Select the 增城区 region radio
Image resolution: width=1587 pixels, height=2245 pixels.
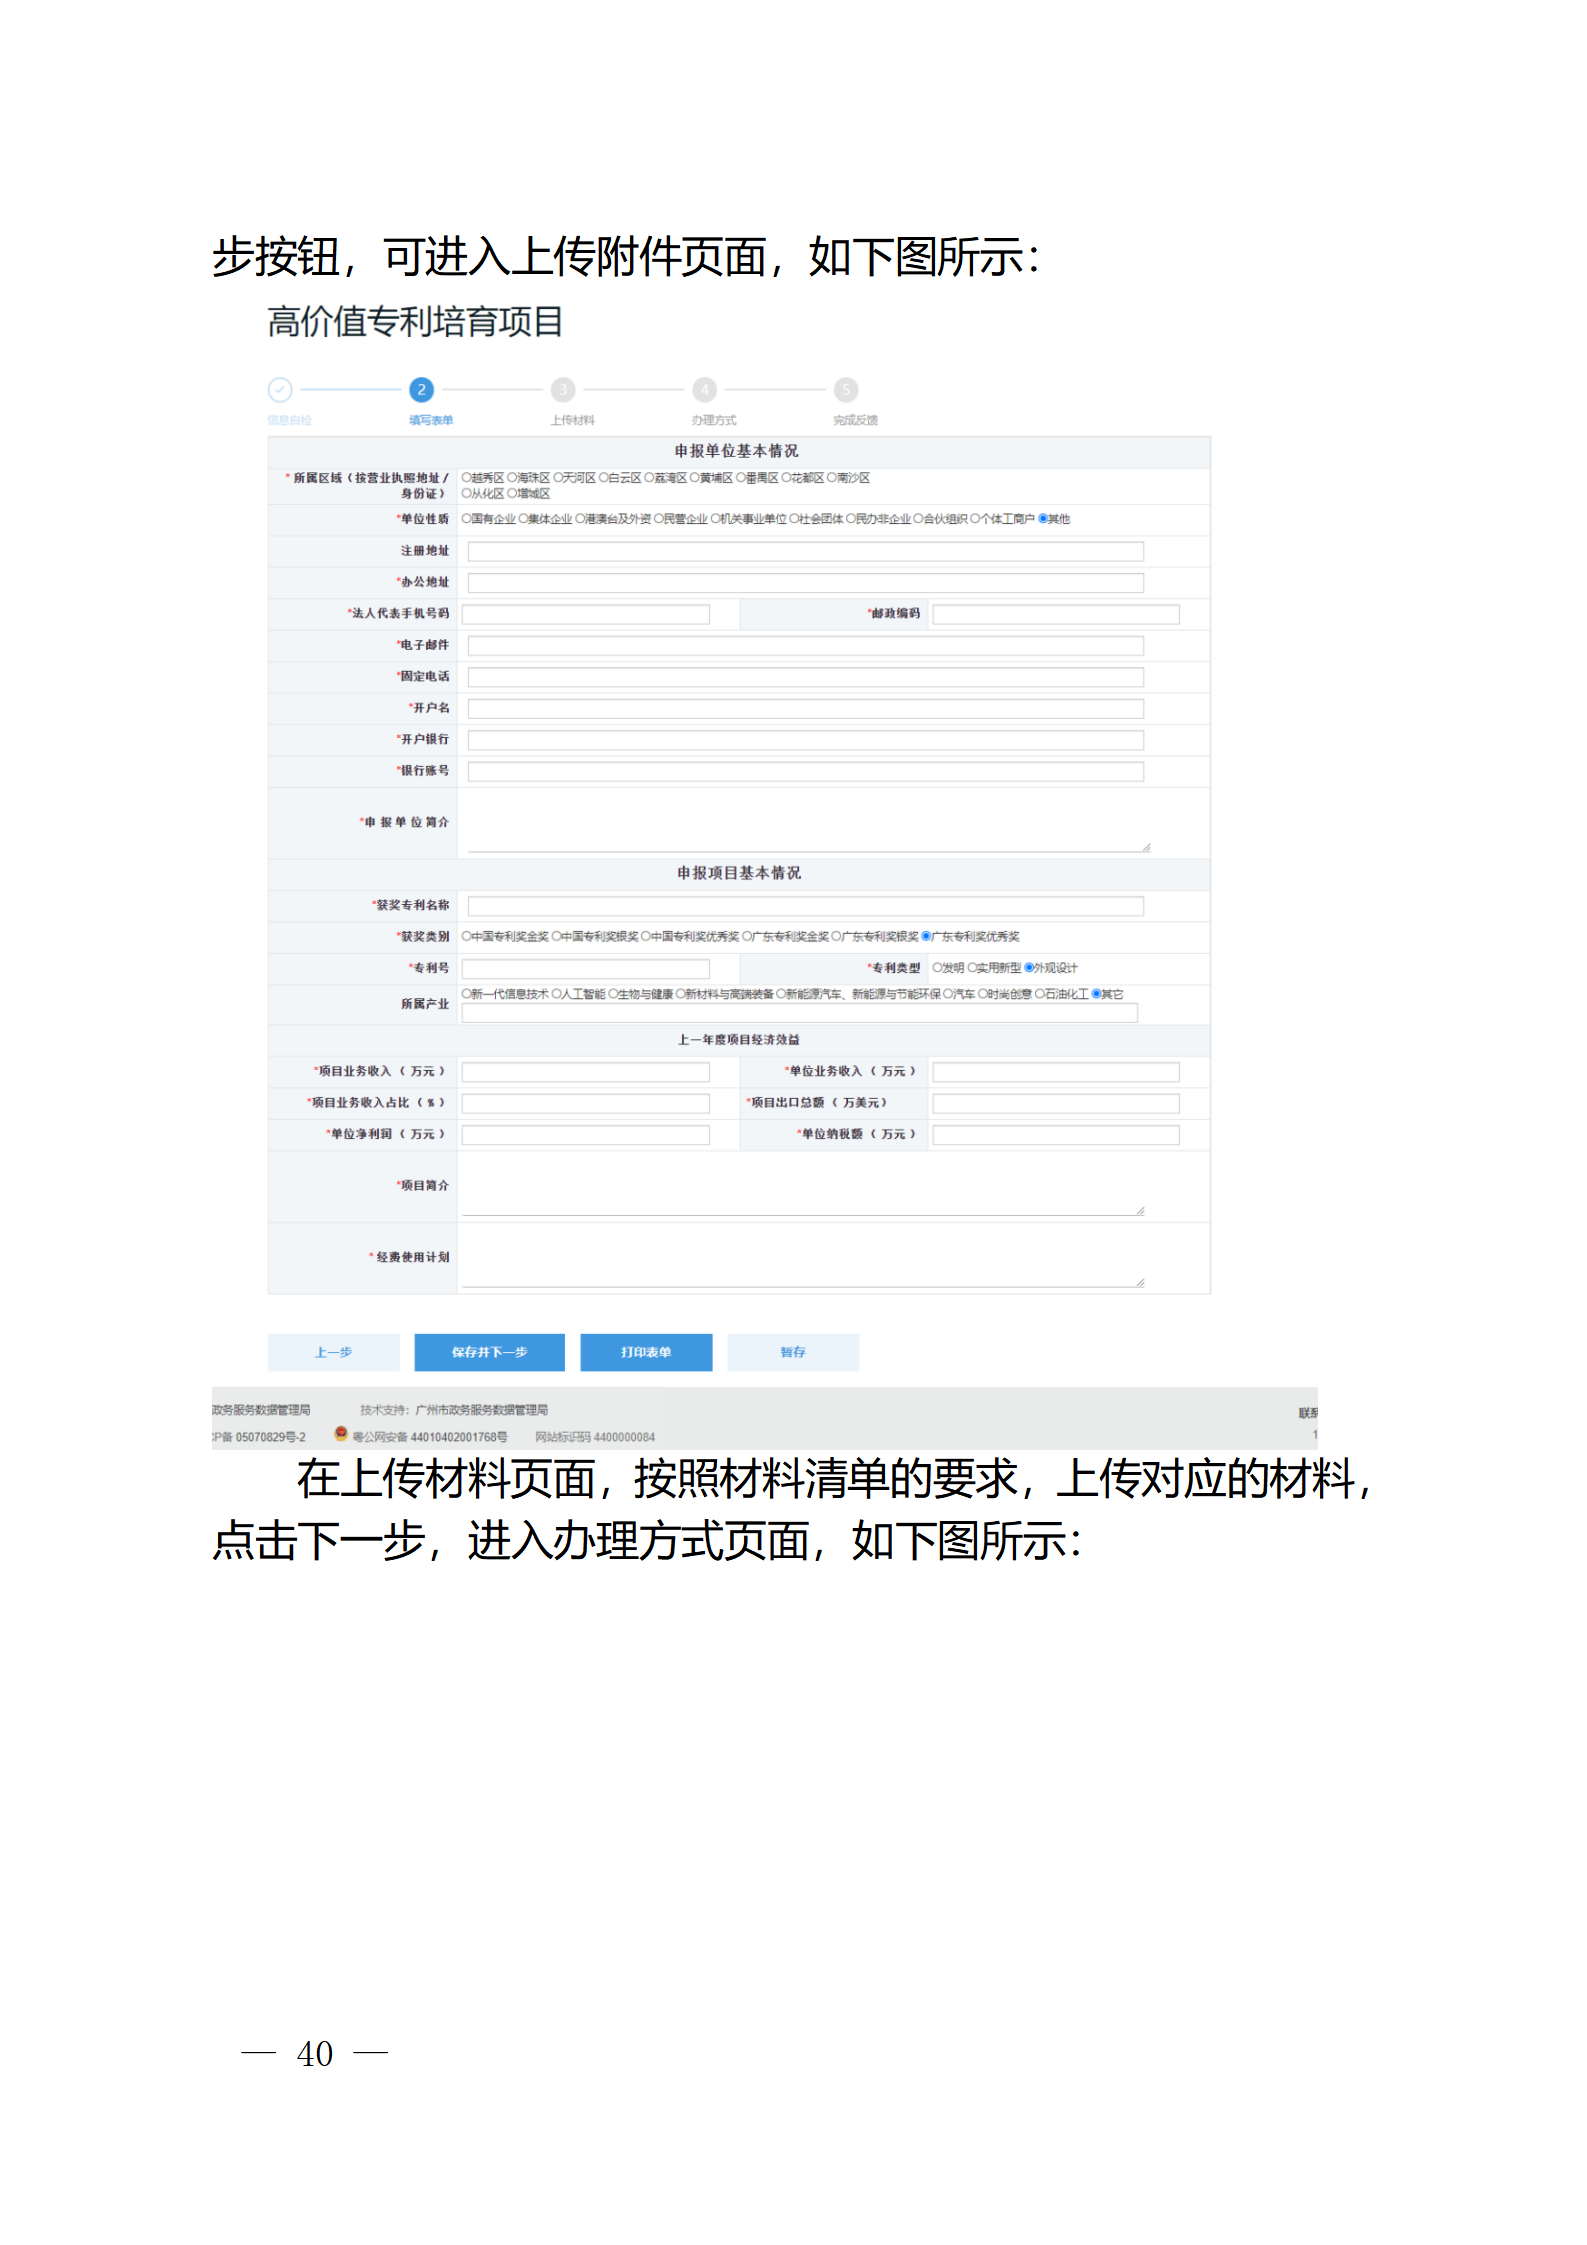(512, 493)
